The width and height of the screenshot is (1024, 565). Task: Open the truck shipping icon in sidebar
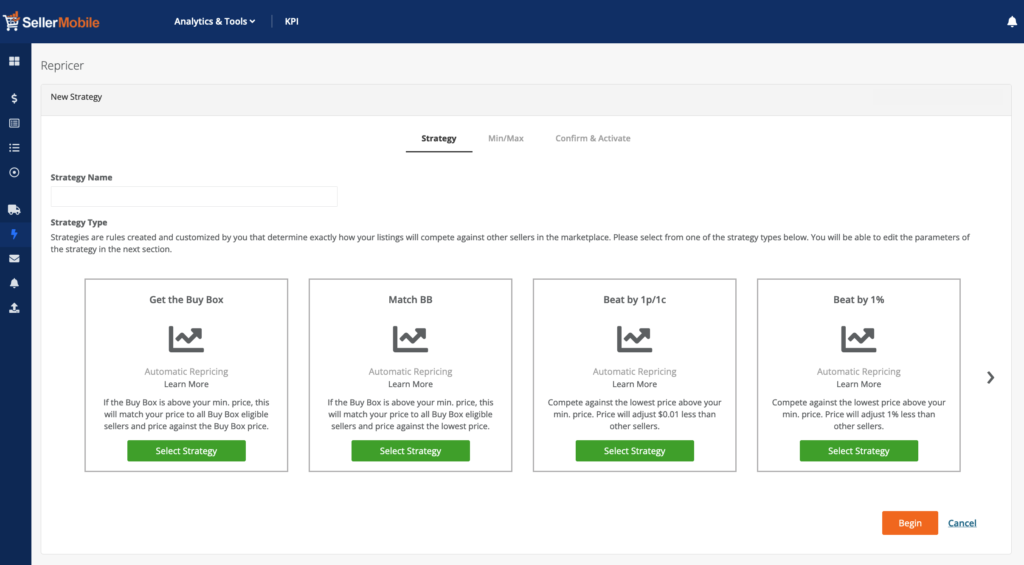click(x=14, y=210)
